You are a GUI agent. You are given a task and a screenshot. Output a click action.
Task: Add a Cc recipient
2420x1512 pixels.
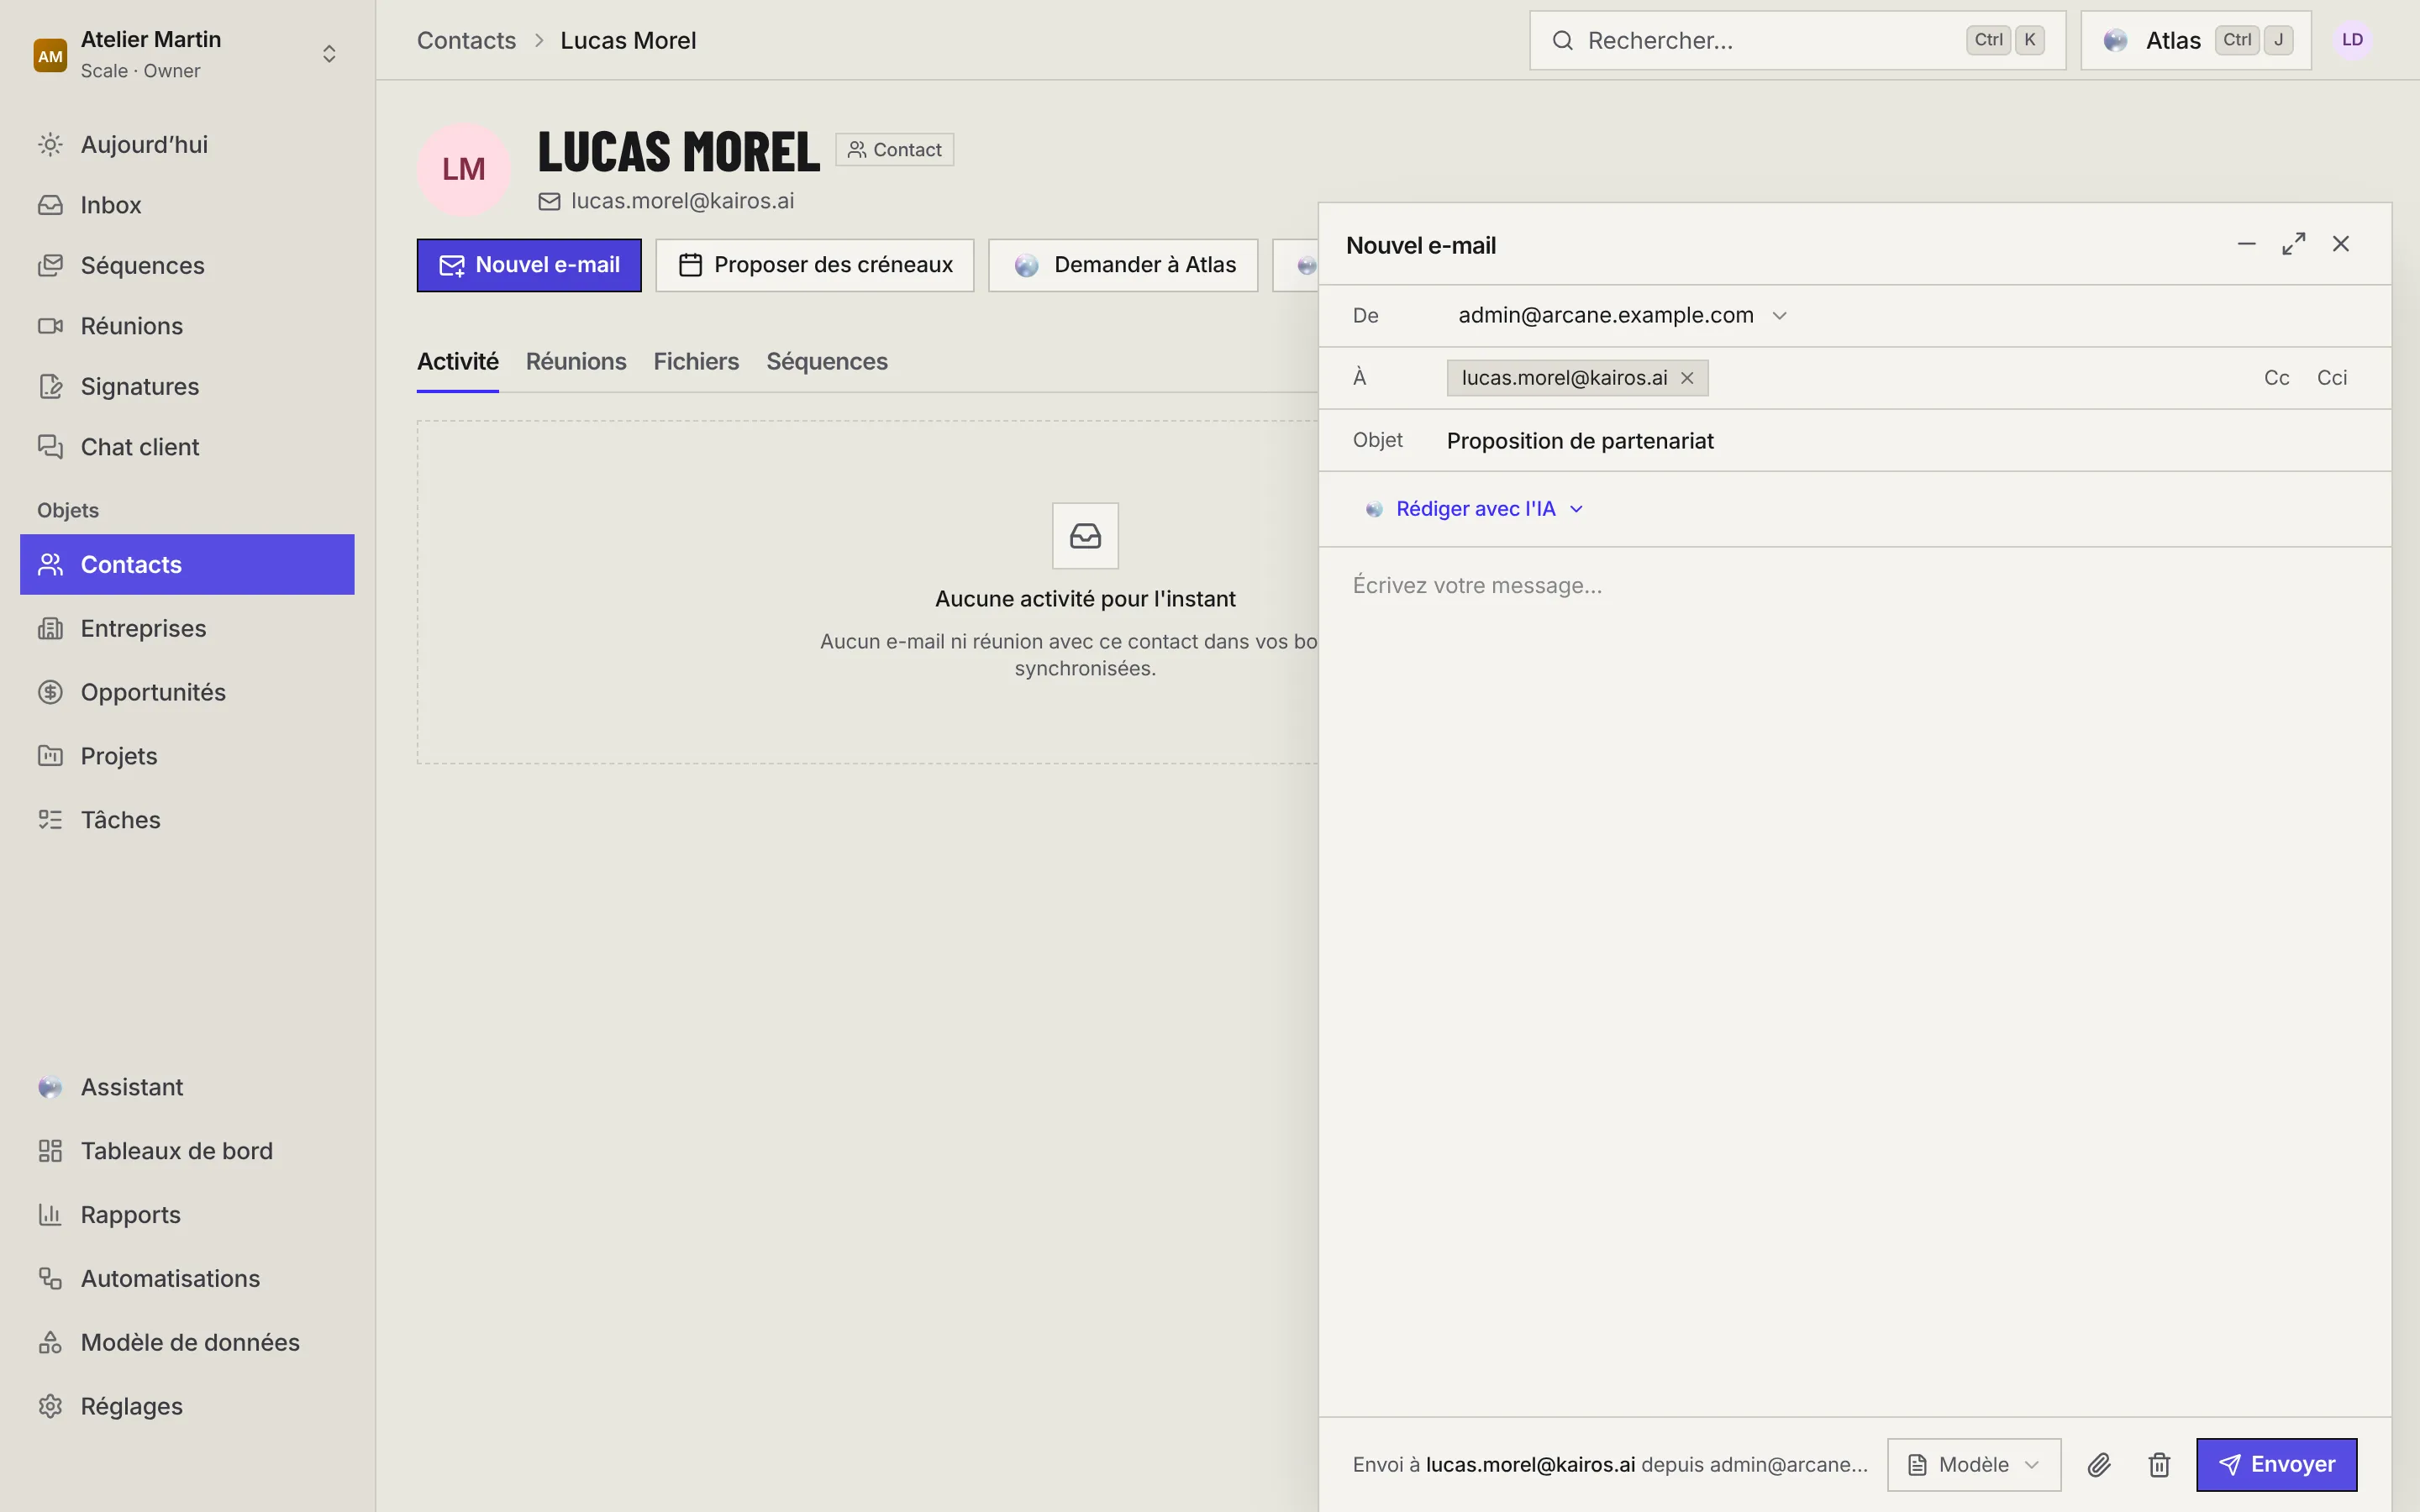click(x=2276, y=378)
